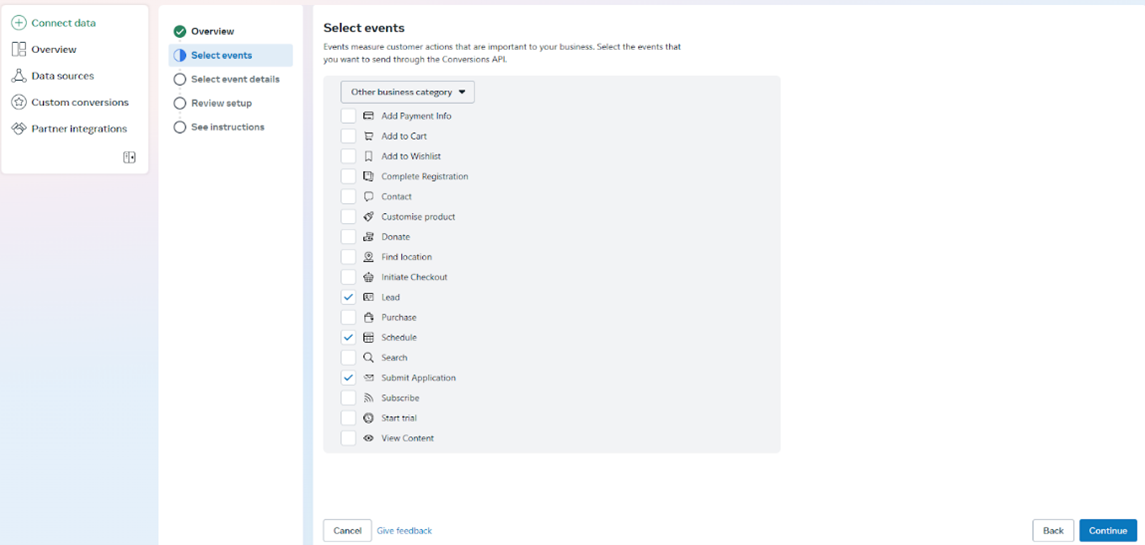This screenshot has height=545, width=1145.
Task: Click the Cancel button
Action: tap(348, 531)
